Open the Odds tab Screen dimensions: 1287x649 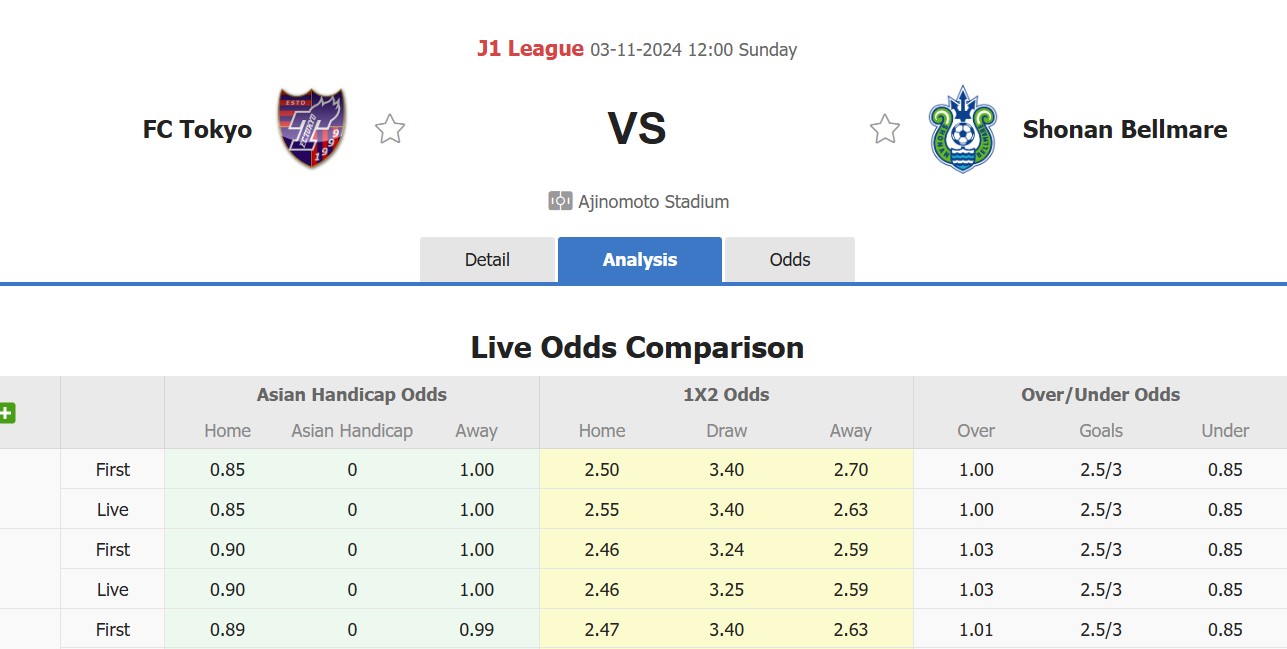click(x=789, y=259)
